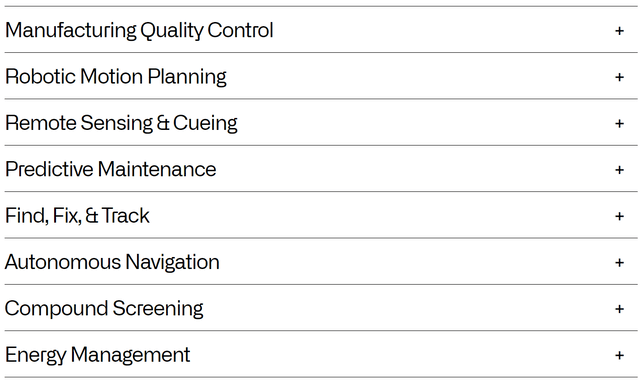Expand Remote Sensing & Cueing plus icon

(x=619, y=123)
